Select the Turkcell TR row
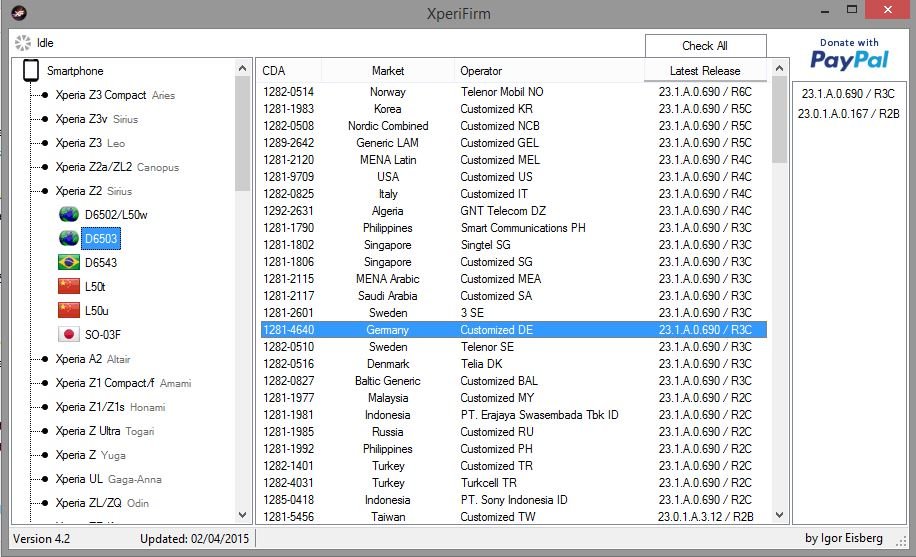The image size is (916, 557). [x=513, y=483]
